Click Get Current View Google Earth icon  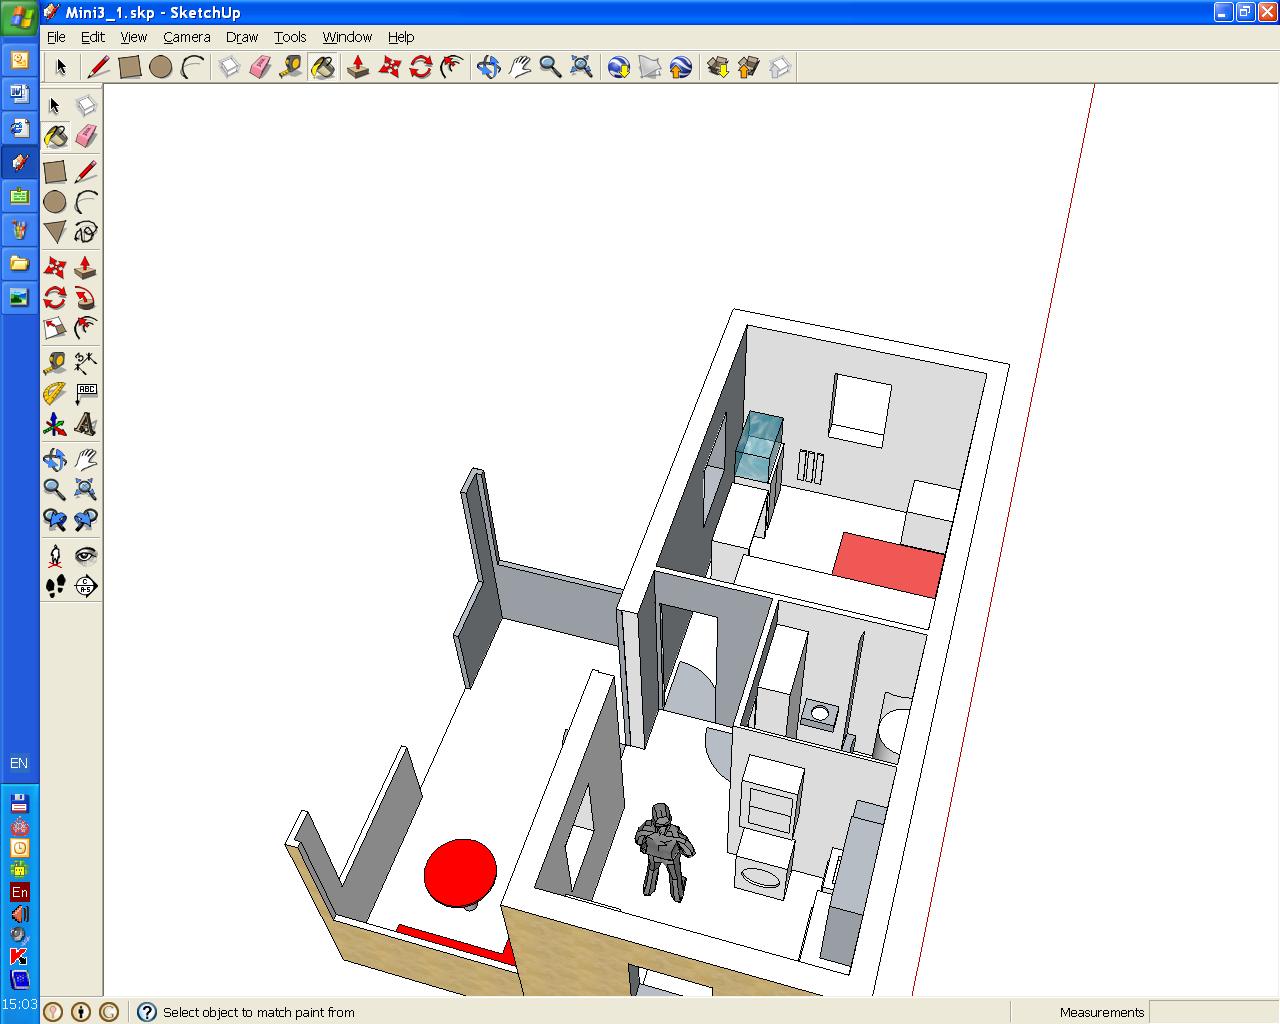pyautogui.click(x=619, y=67)
